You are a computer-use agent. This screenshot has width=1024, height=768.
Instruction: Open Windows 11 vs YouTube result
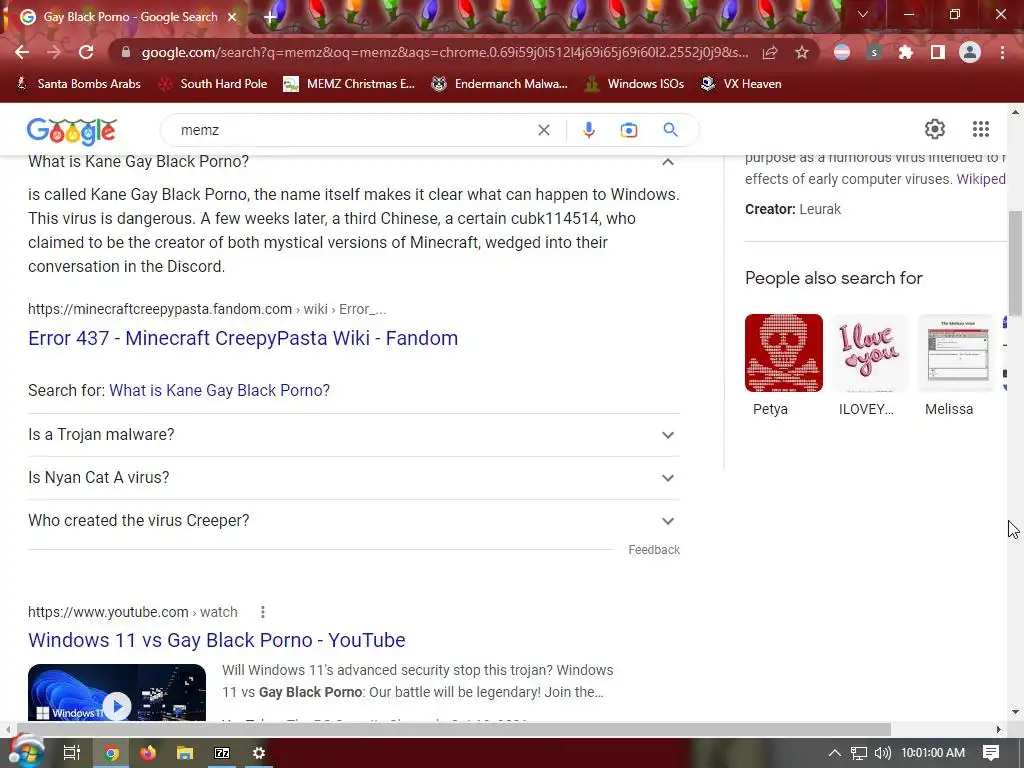[x=217, y=640]
